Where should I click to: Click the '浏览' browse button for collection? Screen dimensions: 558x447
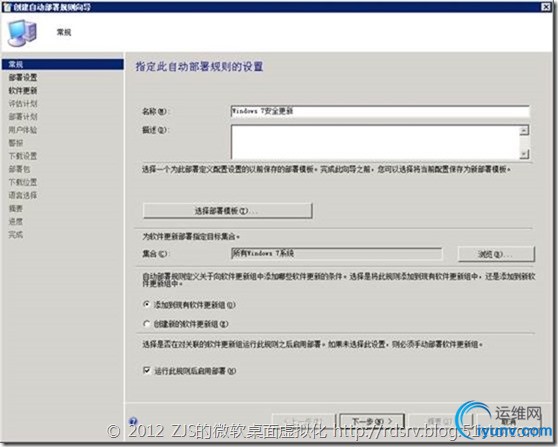(x=496, y=254)
